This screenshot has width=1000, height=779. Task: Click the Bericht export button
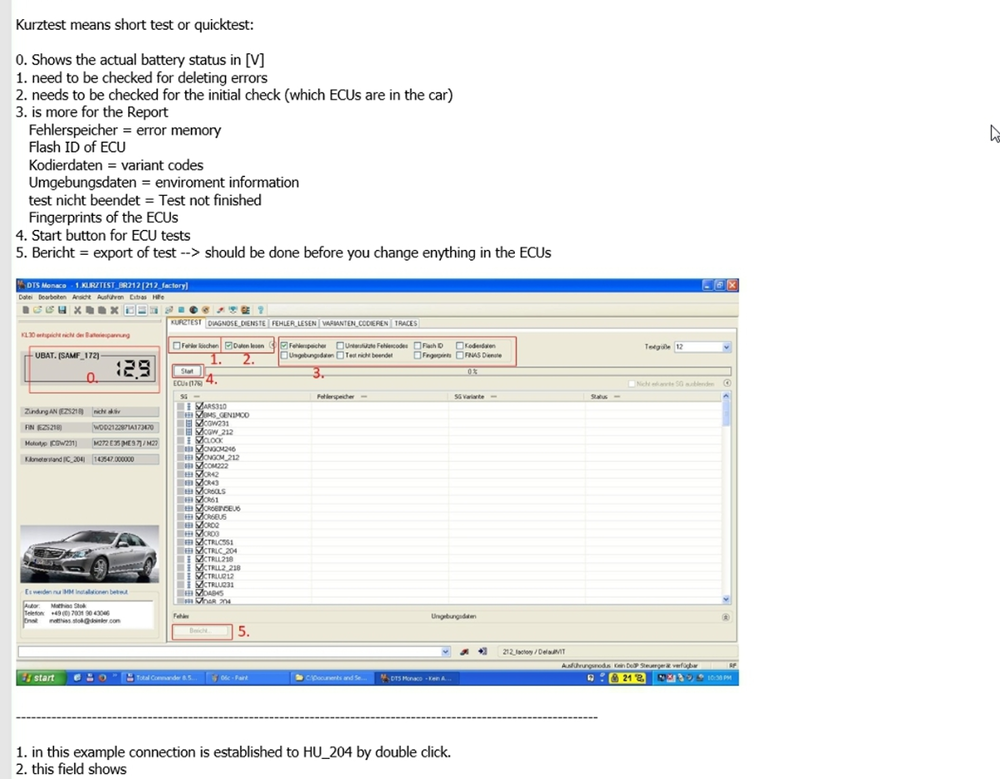point(201,631)
